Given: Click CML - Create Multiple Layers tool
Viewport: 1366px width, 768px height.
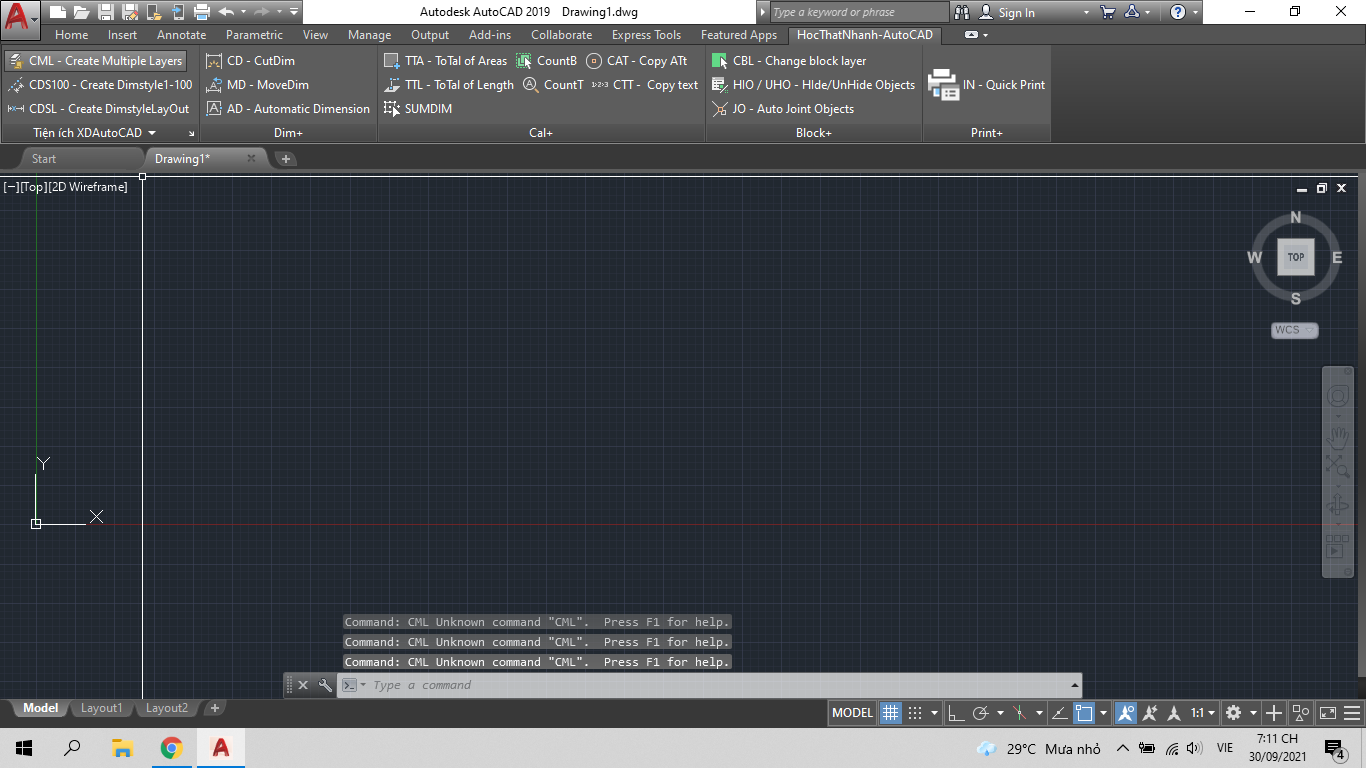Looking at the screenshot, I should 94,61.
